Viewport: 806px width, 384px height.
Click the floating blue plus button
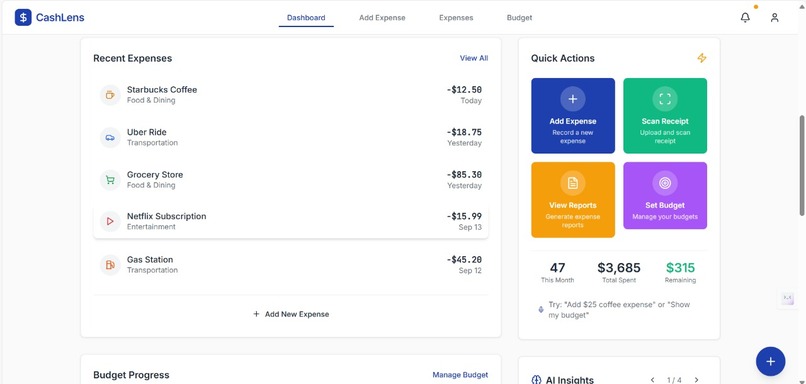770,361
